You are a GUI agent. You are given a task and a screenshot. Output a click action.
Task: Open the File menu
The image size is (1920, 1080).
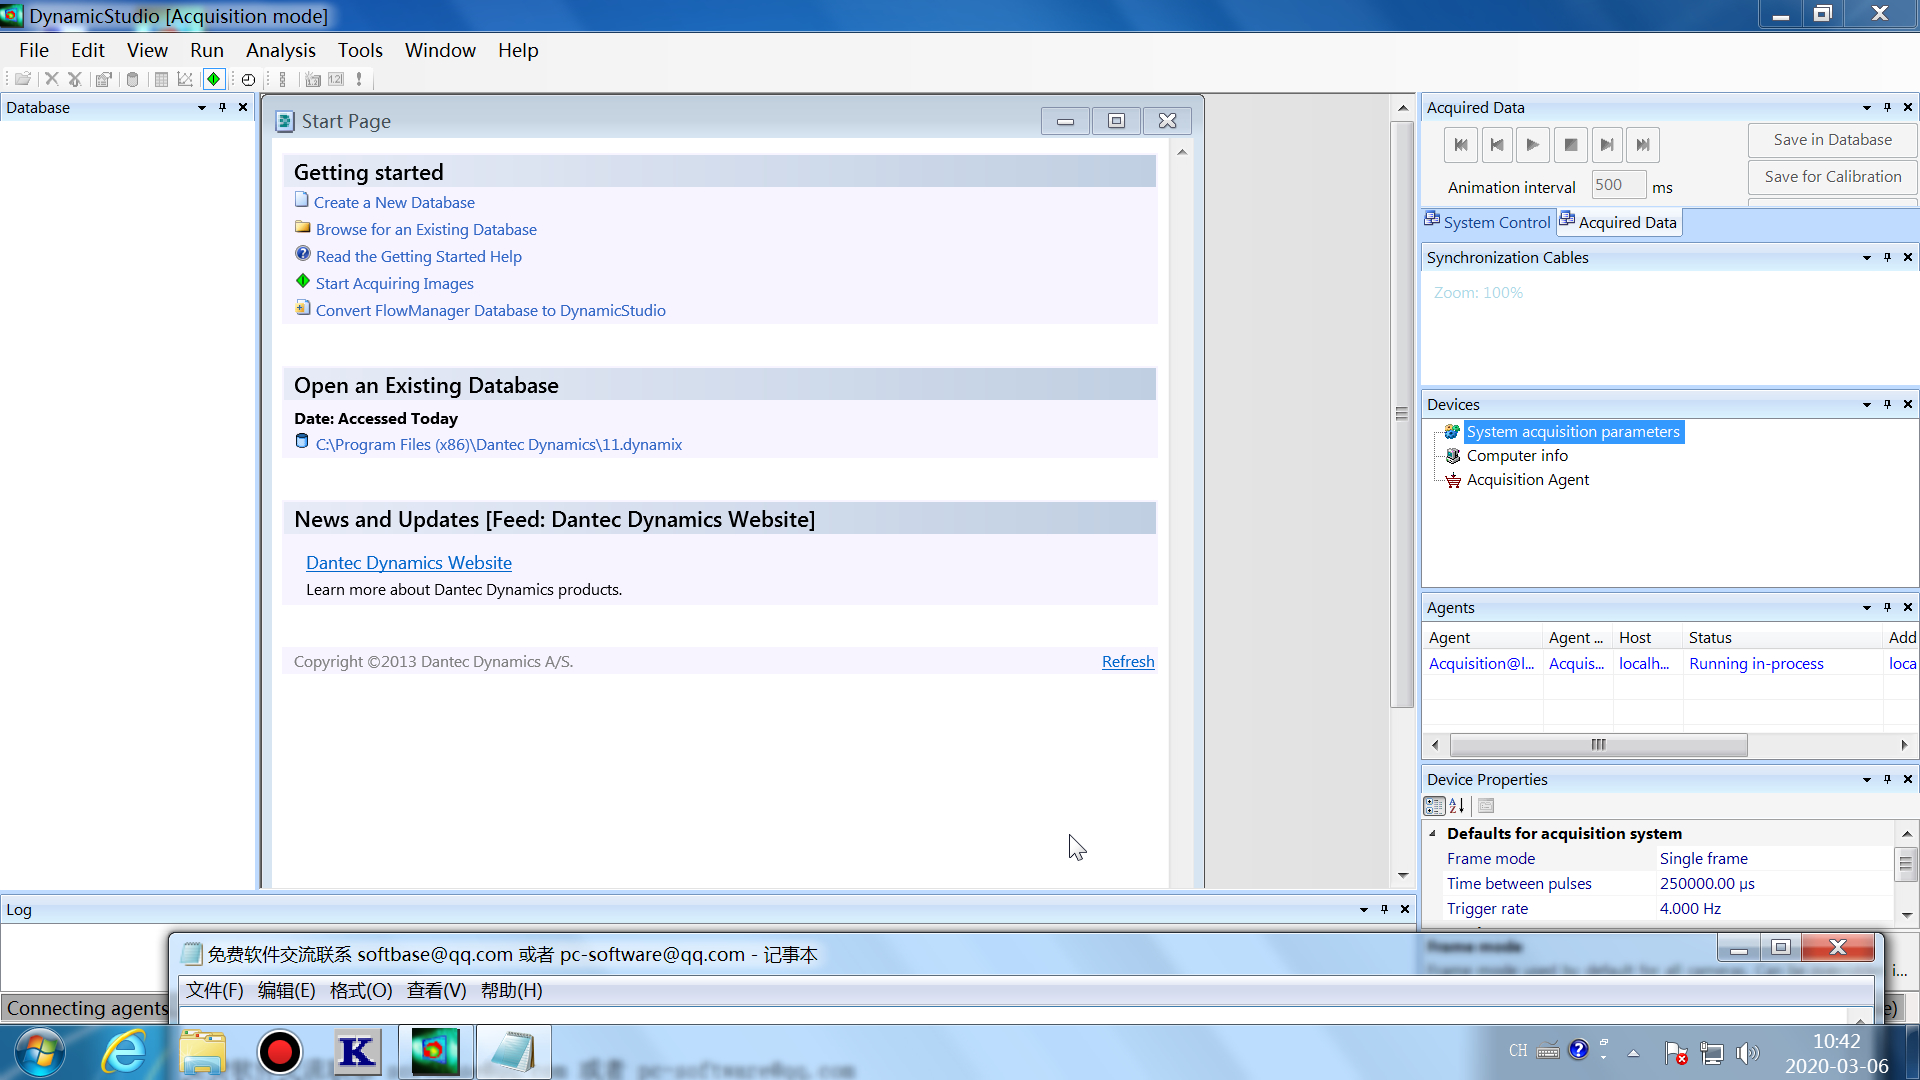point(34,50)
